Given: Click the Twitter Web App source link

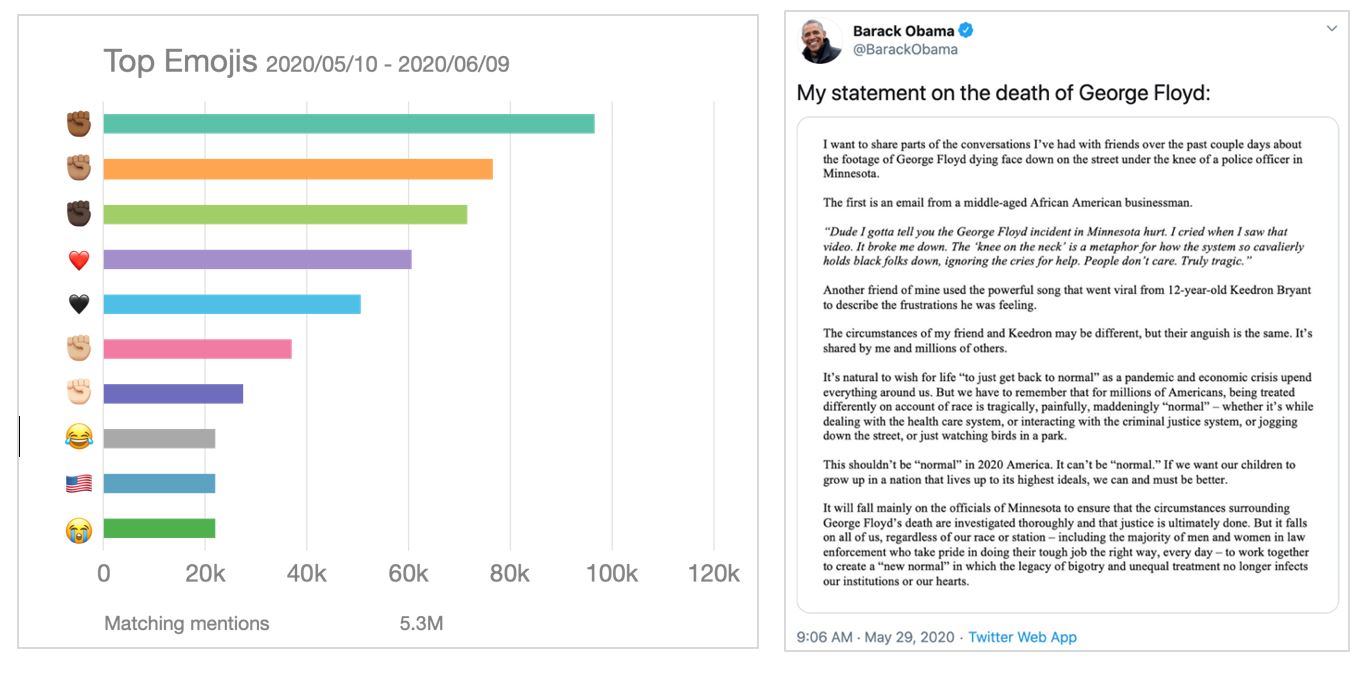Looking at the screenshot, I should coord(1022,636).
